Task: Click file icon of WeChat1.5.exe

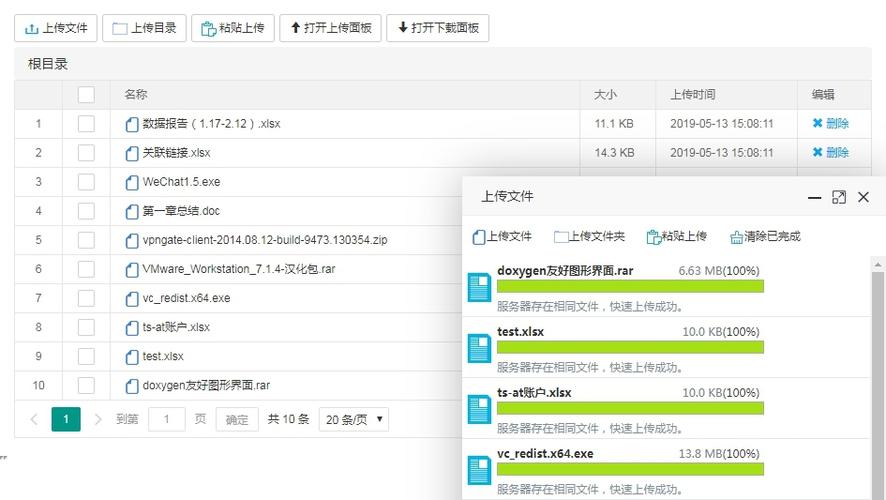Action: (x=132, y=182)
